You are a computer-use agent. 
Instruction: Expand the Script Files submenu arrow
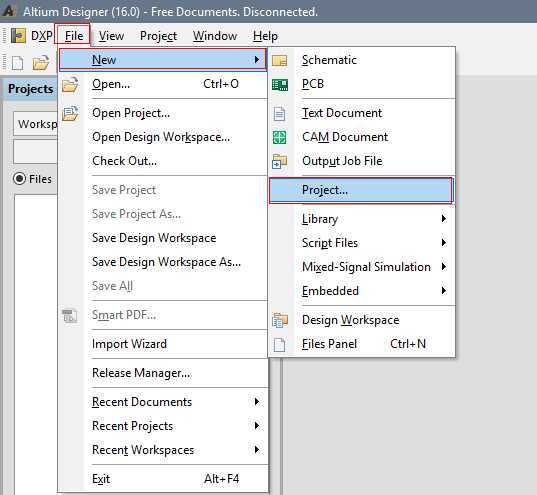(444, 243)
